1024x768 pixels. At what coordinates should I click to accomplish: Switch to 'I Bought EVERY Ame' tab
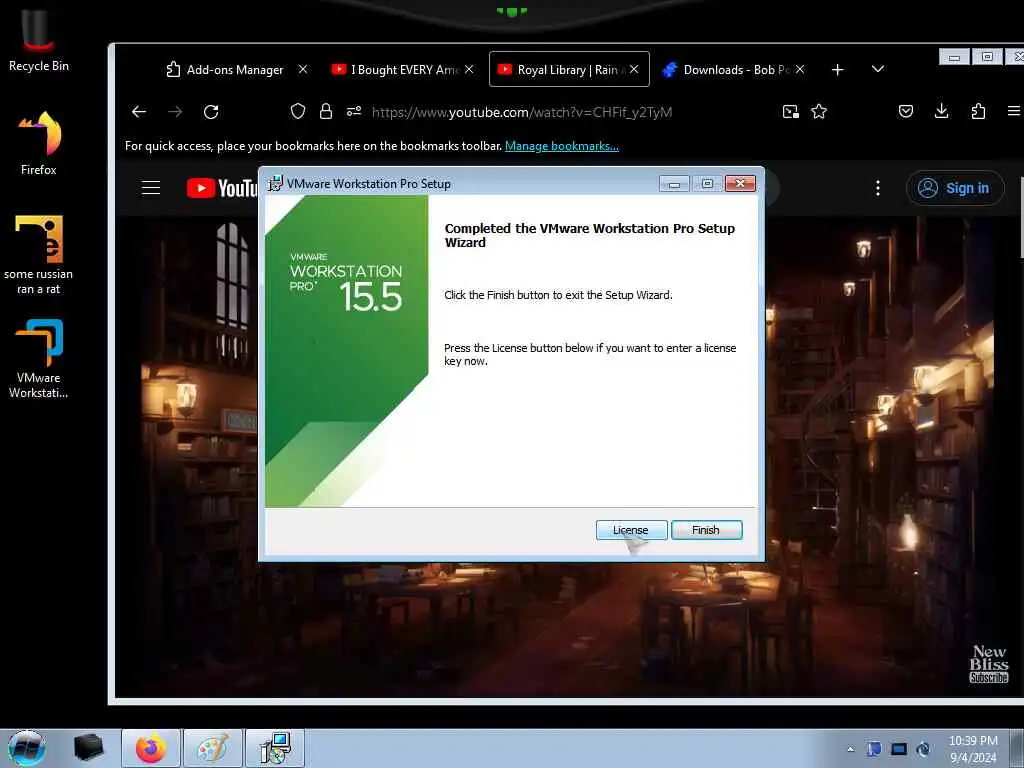[395, 69]
